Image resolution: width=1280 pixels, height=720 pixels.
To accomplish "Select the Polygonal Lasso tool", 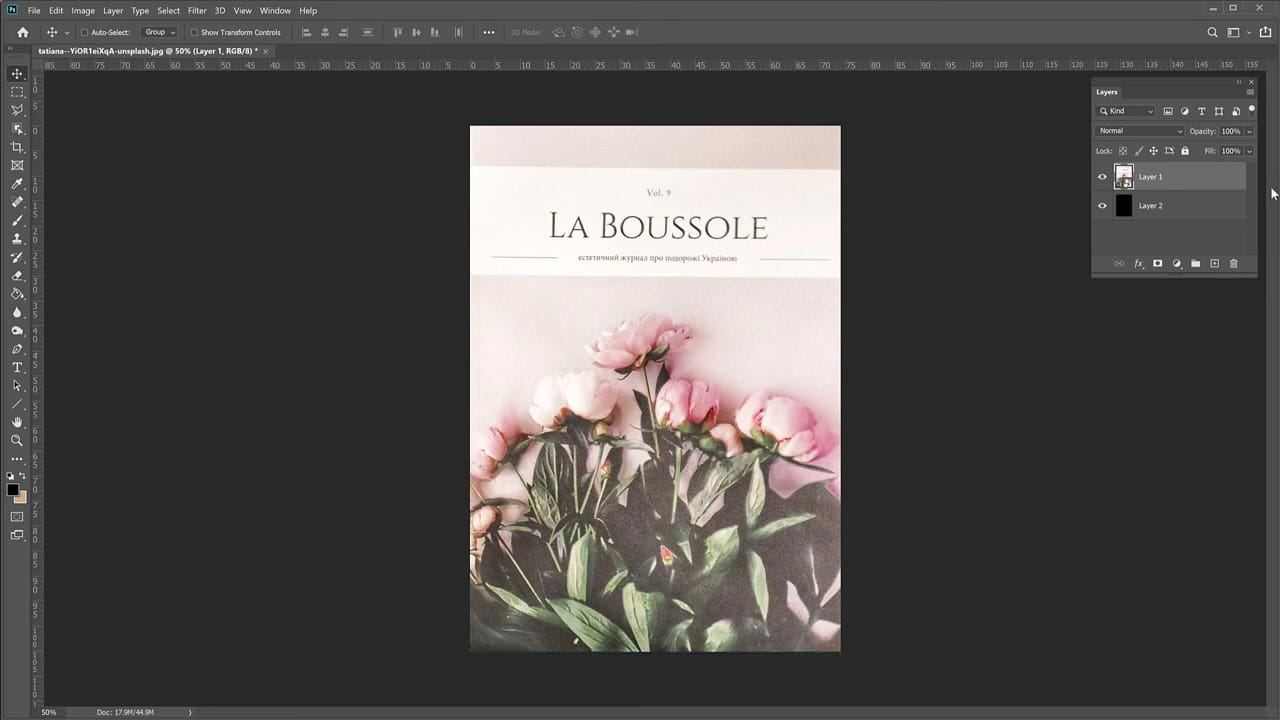I will click(x=17, y=110).
